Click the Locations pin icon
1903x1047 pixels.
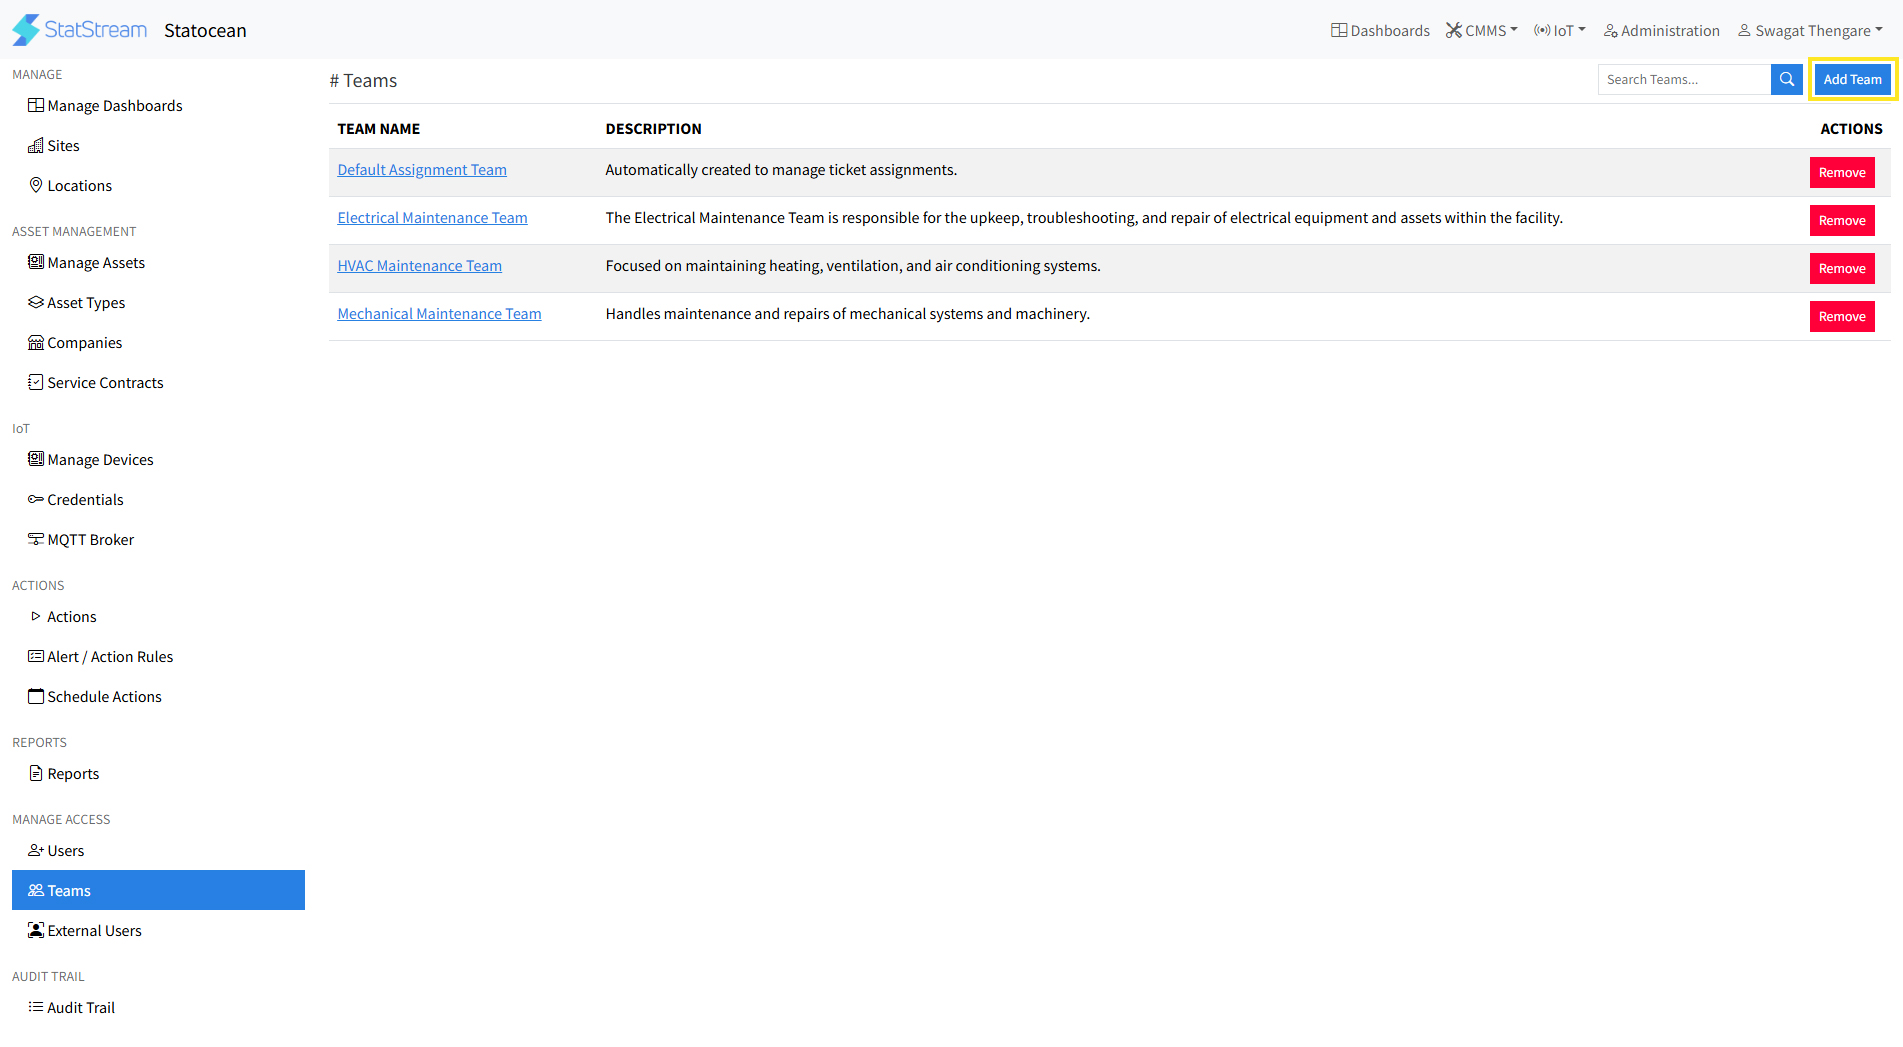[x=36, y=185]
